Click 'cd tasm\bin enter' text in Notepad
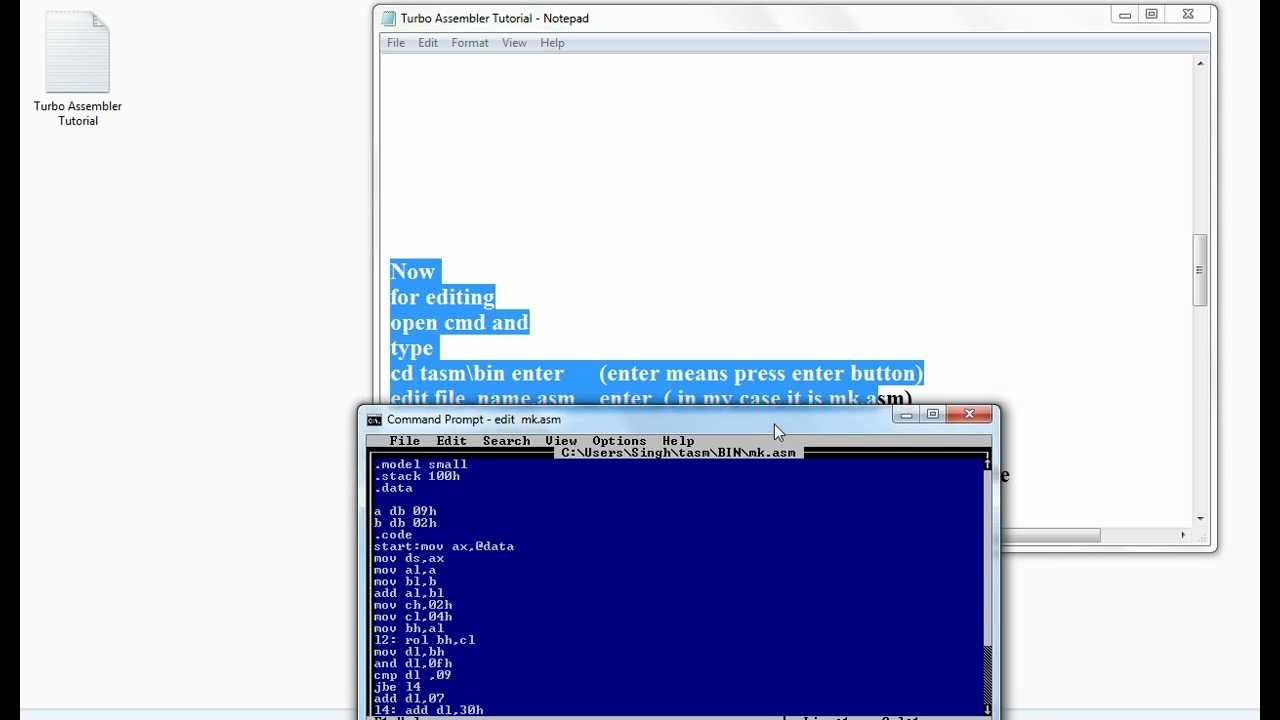Viewport: 1280px width, 720px height. pyautogui.click(x=477, y=373)
